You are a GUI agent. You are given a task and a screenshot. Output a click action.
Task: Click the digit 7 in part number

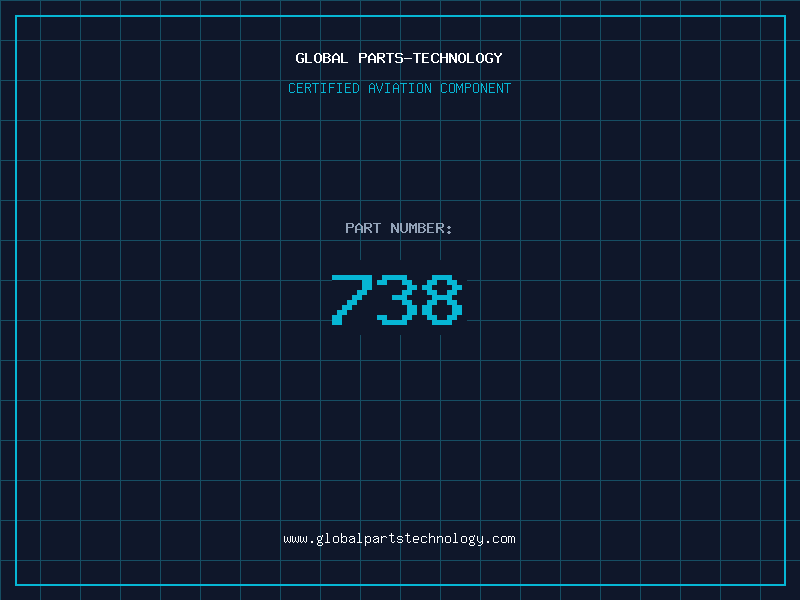352,300
